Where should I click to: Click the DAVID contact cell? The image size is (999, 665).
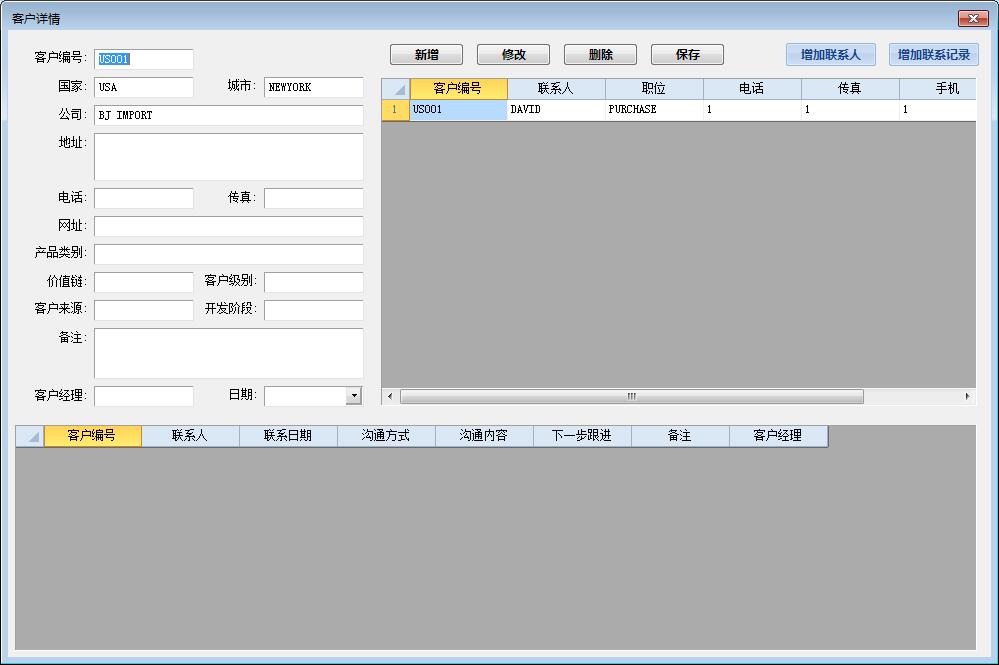[556, 110]
